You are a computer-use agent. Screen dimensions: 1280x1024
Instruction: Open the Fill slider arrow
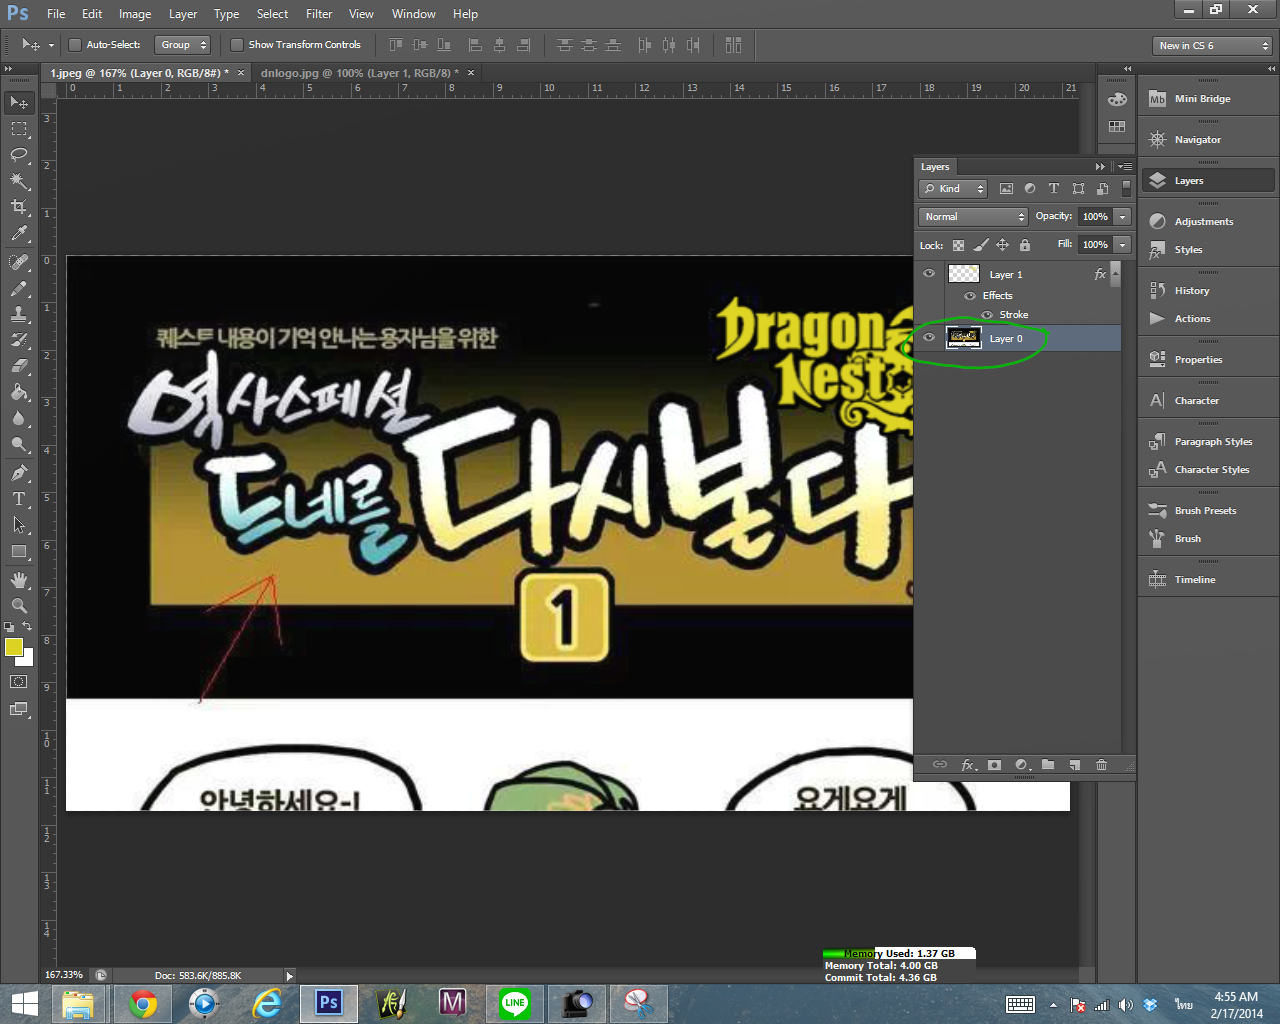pyautogui.click(x=1123, y=244)
